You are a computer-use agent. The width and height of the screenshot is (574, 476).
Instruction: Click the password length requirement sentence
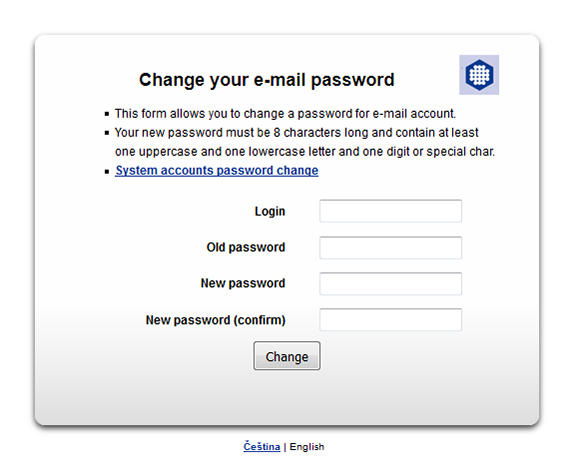coord(305,142)
